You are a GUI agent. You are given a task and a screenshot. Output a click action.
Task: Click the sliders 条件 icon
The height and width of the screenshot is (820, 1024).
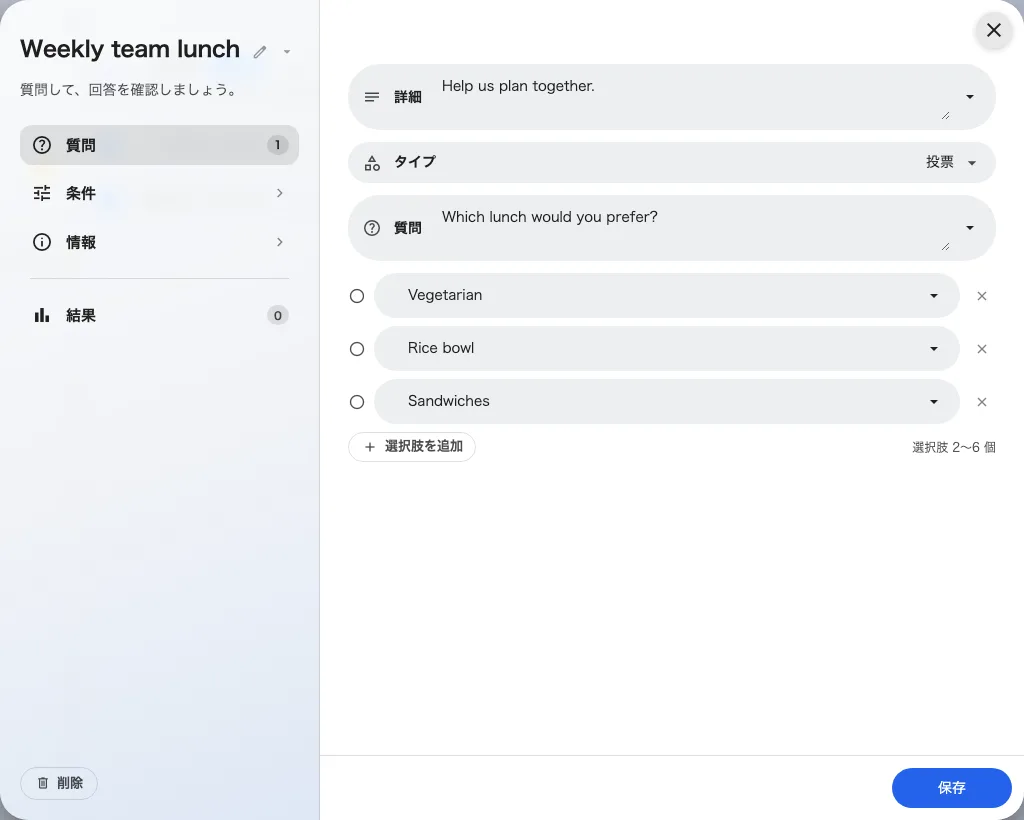tap(42, 193)
